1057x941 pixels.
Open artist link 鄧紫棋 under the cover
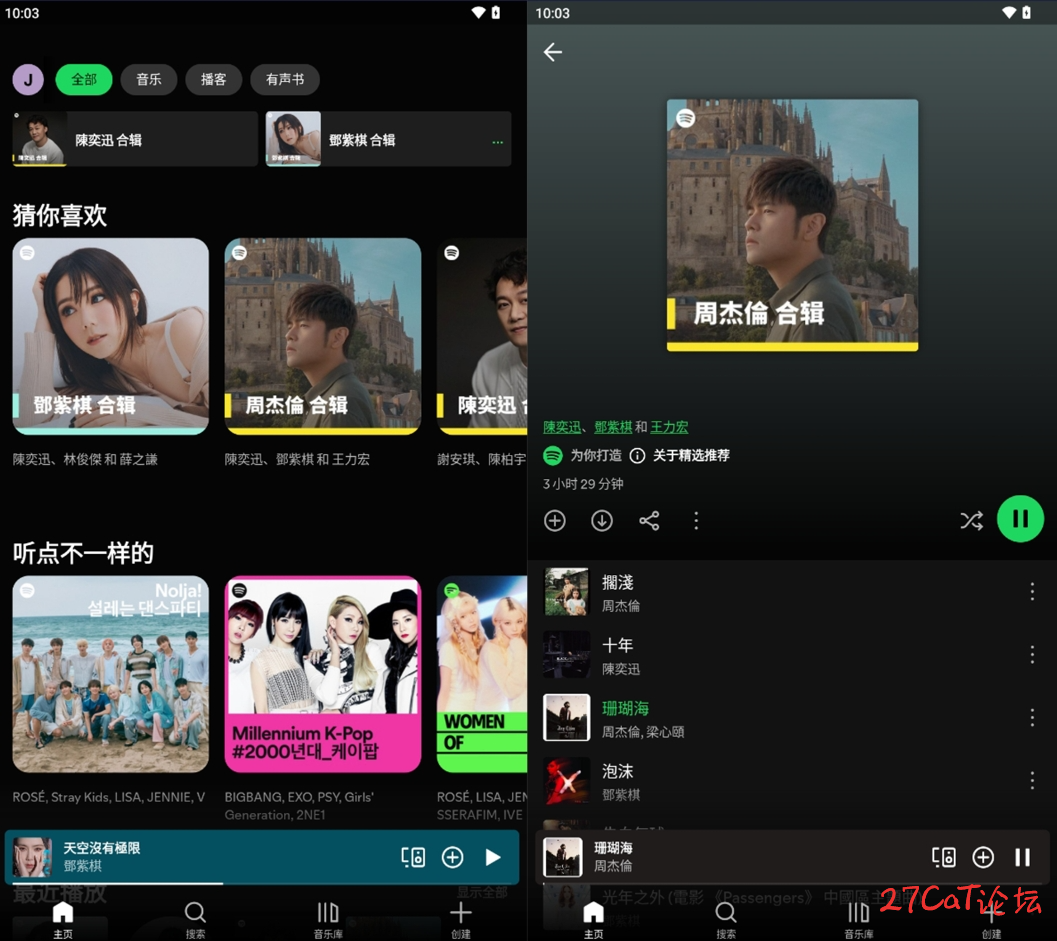(613, 427)
